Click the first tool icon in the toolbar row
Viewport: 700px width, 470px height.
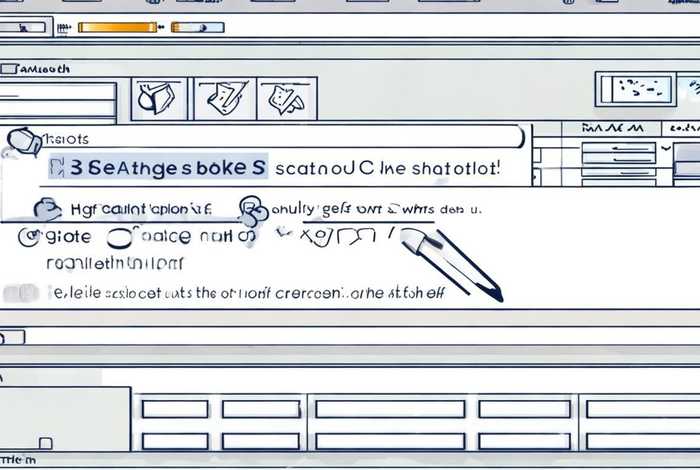click(155, 98)
